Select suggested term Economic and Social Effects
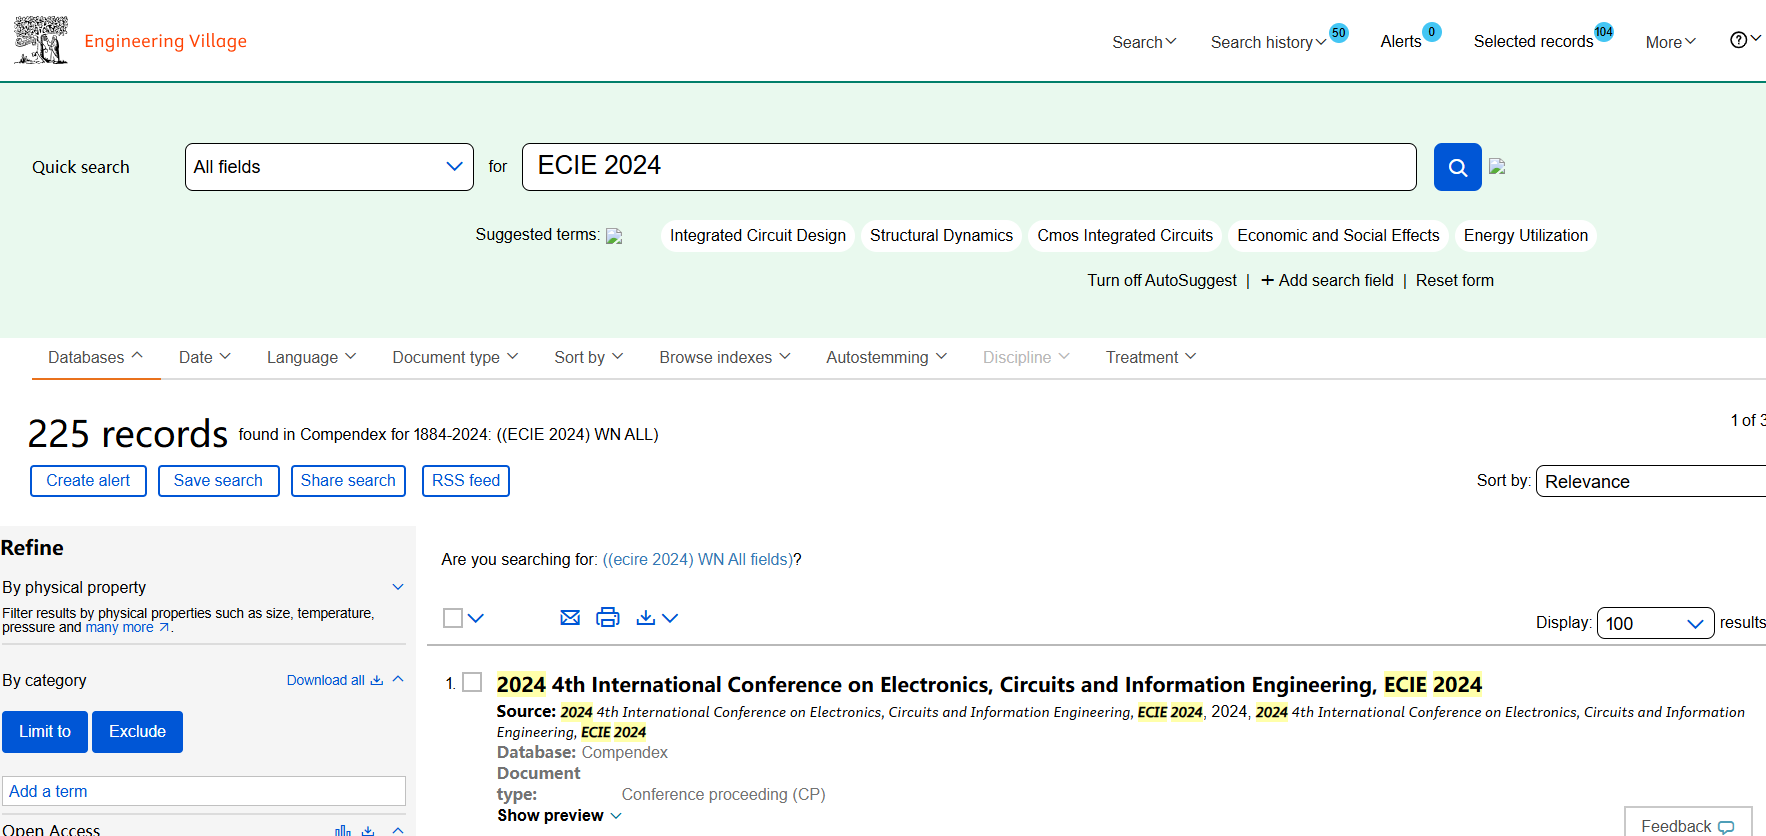 point(1338,236)
